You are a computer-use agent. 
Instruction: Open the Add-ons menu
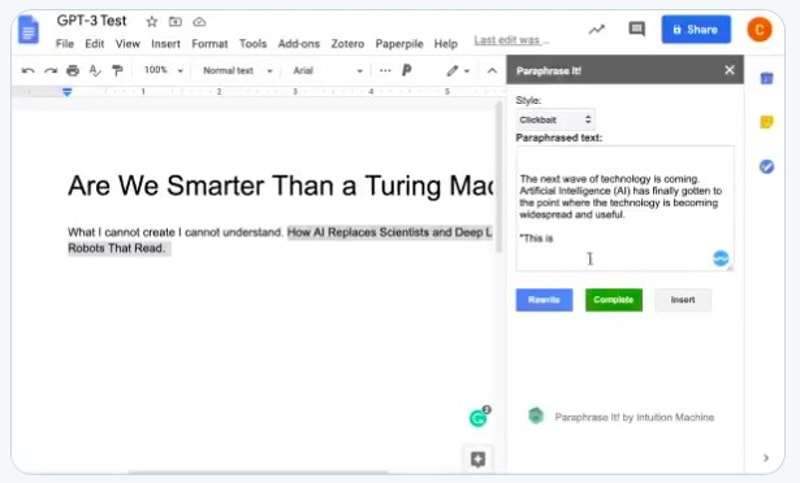298,44
